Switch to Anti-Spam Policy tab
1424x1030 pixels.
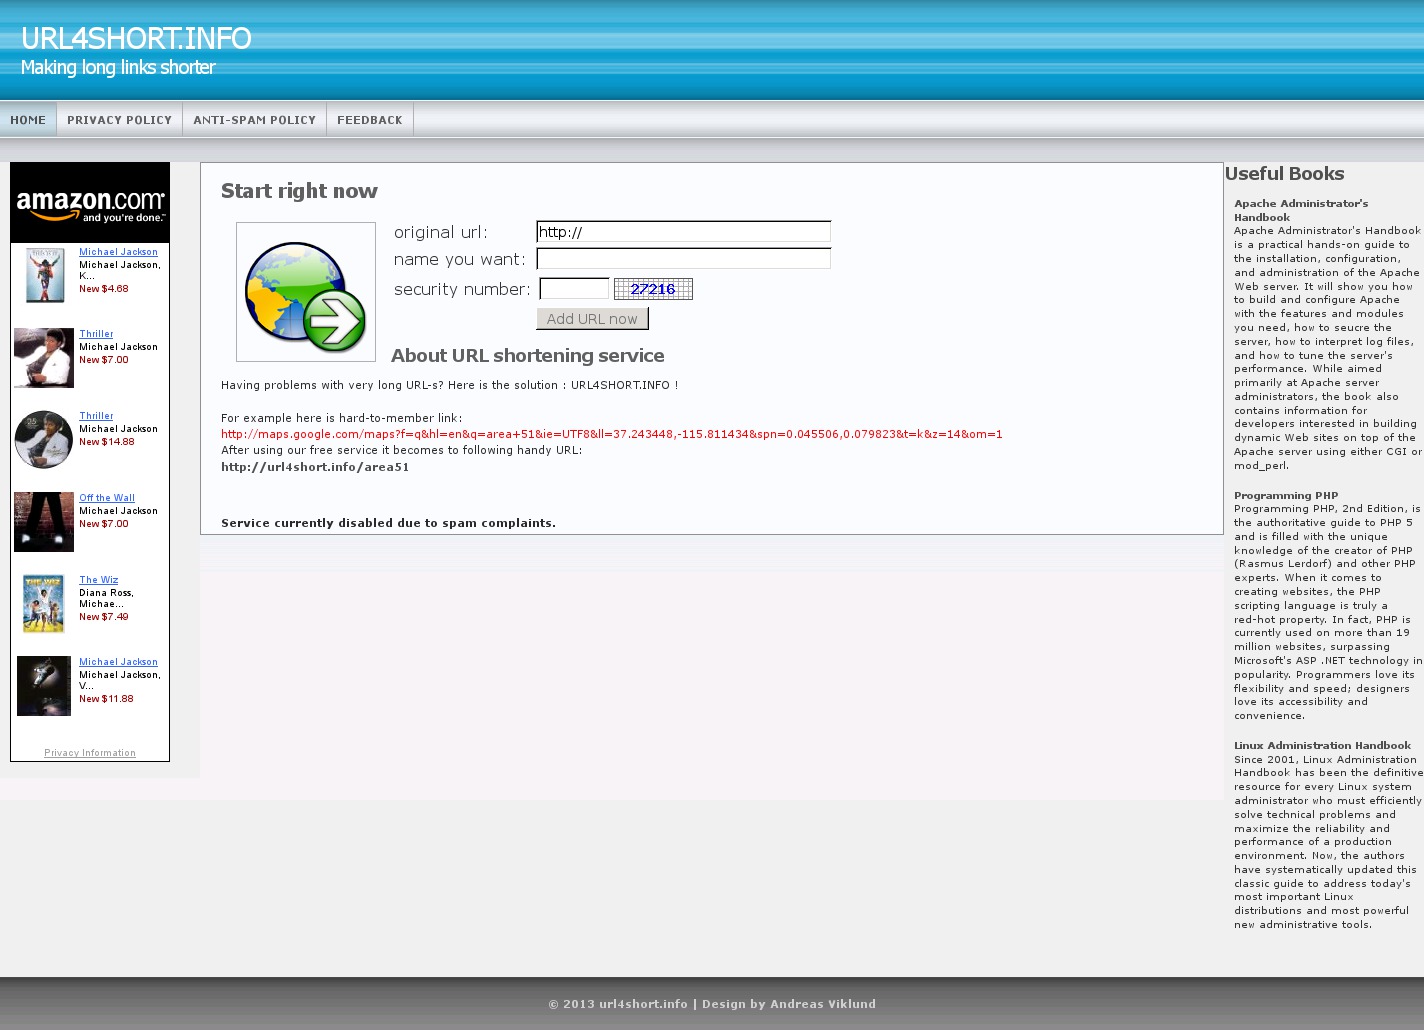[x=254, y=120]
